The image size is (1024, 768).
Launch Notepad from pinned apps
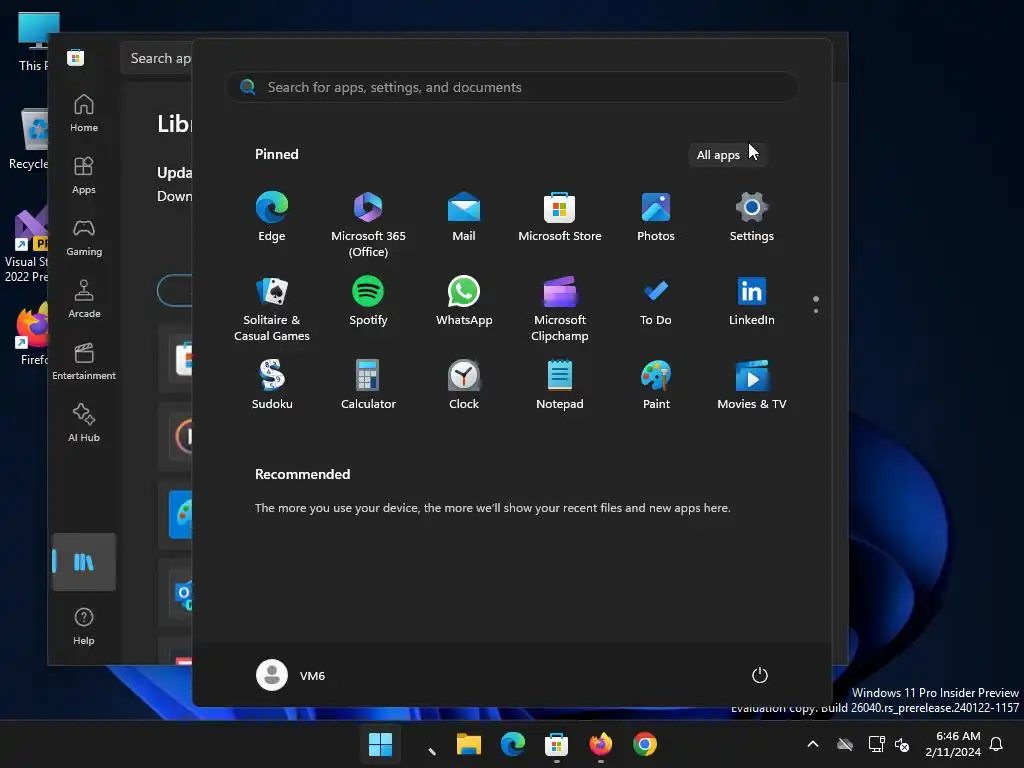[x=560, y=385]
